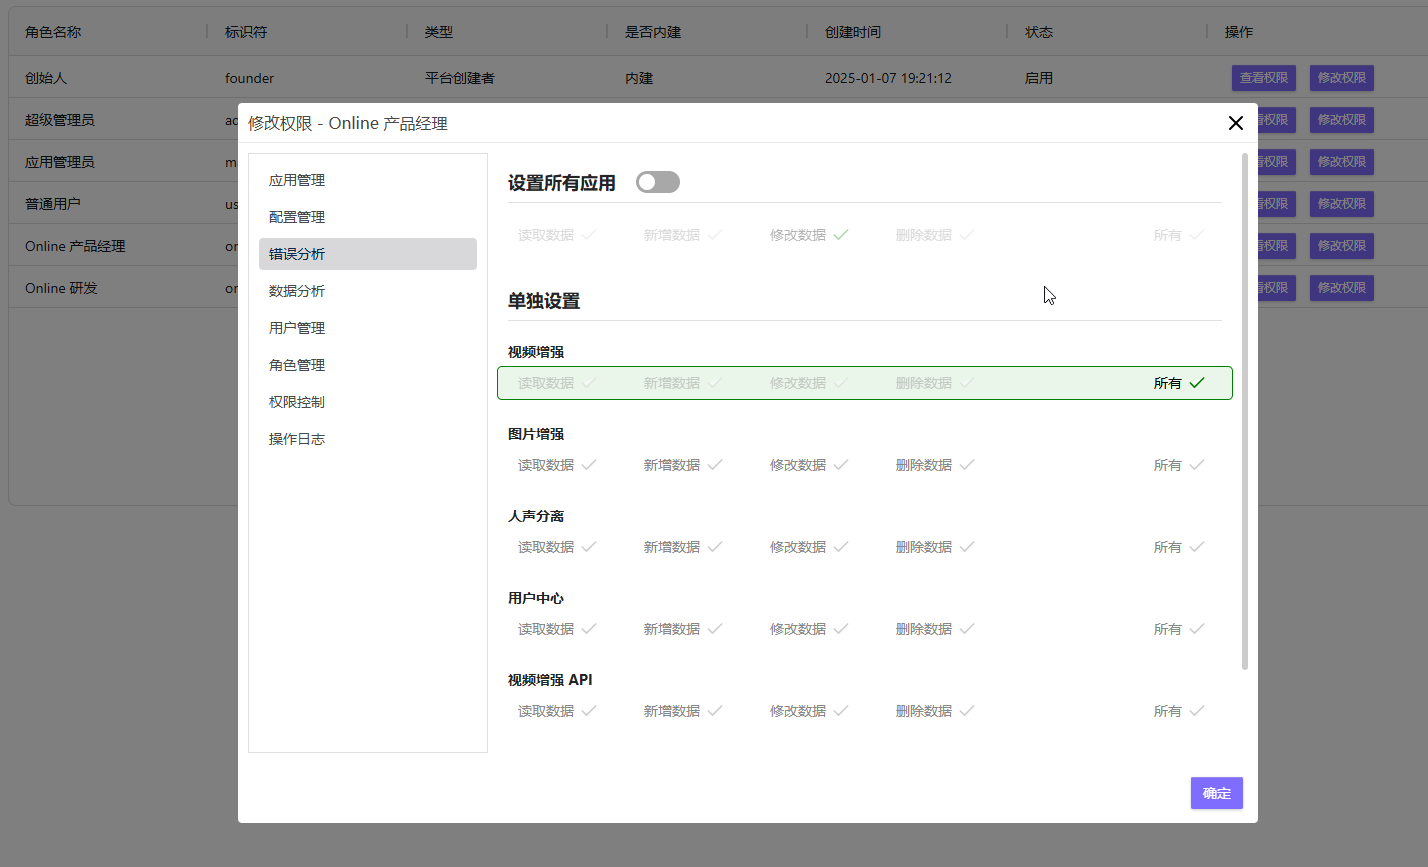The image size is (1428, 867).
Task: Toggle the 设置所有应用 switch
Action: point(657,182)
